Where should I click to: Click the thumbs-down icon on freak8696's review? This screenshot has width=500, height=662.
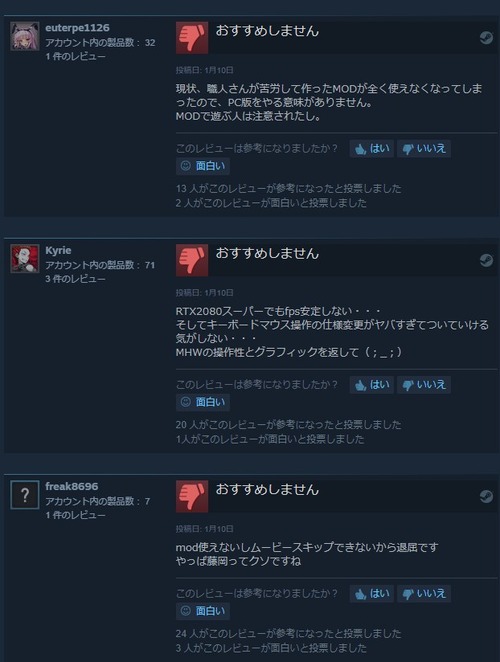192,496
